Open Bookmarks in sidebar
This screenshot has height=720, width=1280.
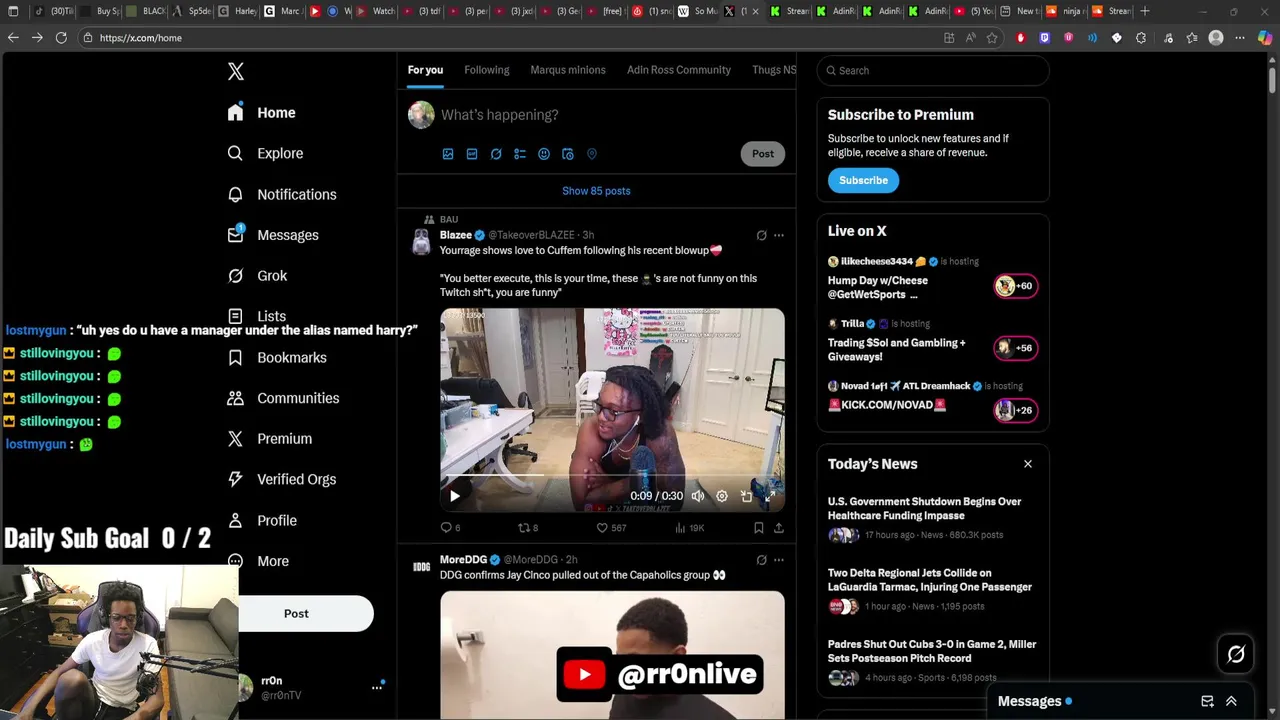[277, 357]
